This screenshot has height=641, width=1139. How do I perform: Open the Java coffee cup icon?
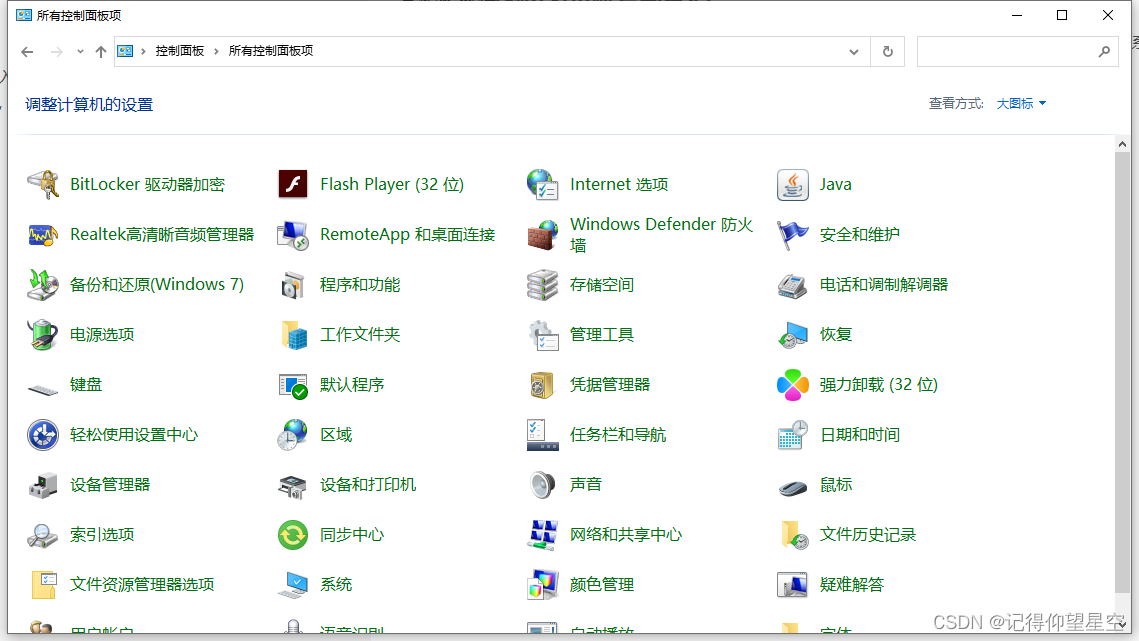[x=793, y=185]
